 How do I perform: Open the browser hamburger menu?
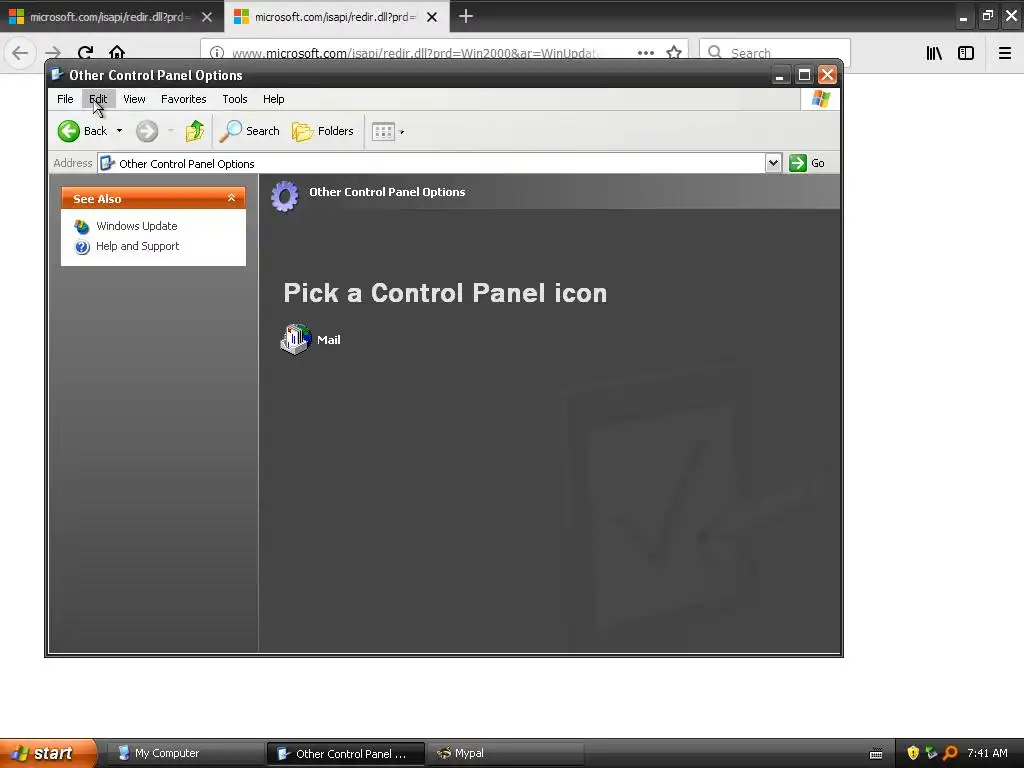click(1004, 53)
